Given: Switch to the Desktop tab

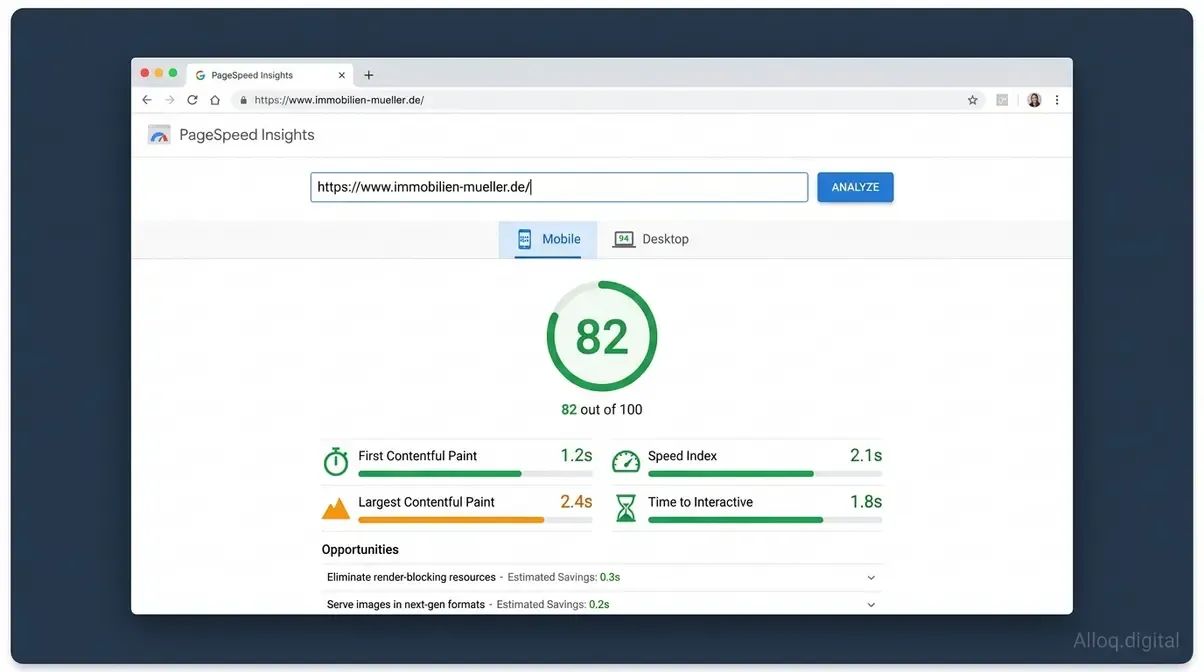Looking at the screenshot, I should point(651,240).
